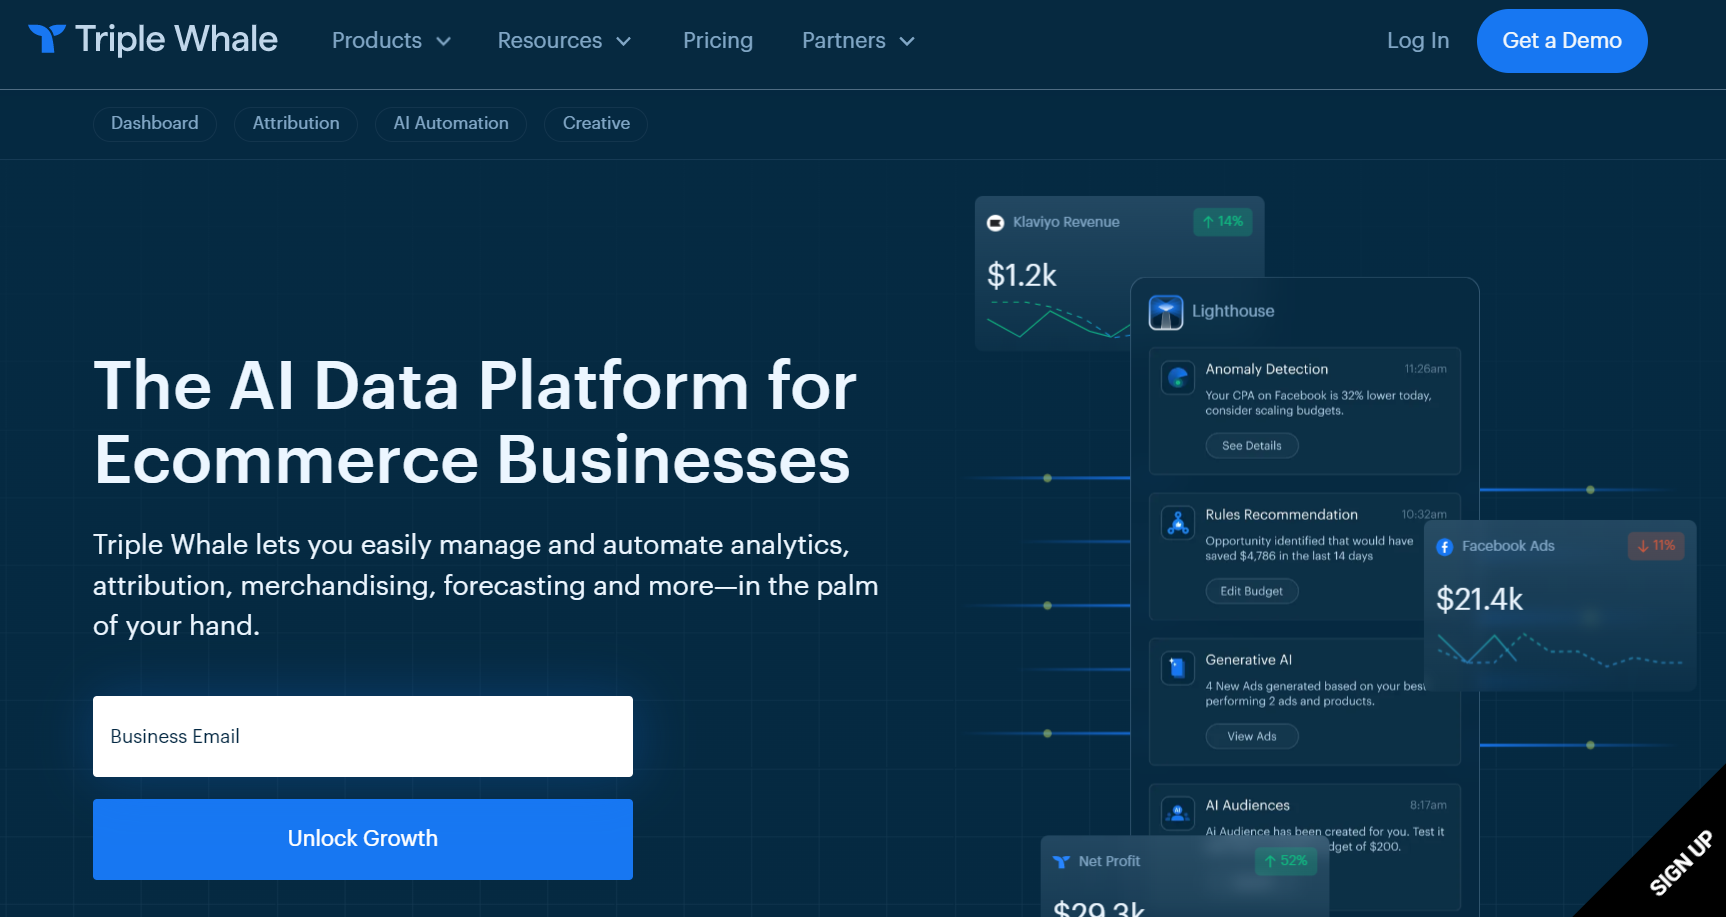Click the 'AI Audiences' card title
This screenshot has height=917, width=1726.
point(1248,806)
